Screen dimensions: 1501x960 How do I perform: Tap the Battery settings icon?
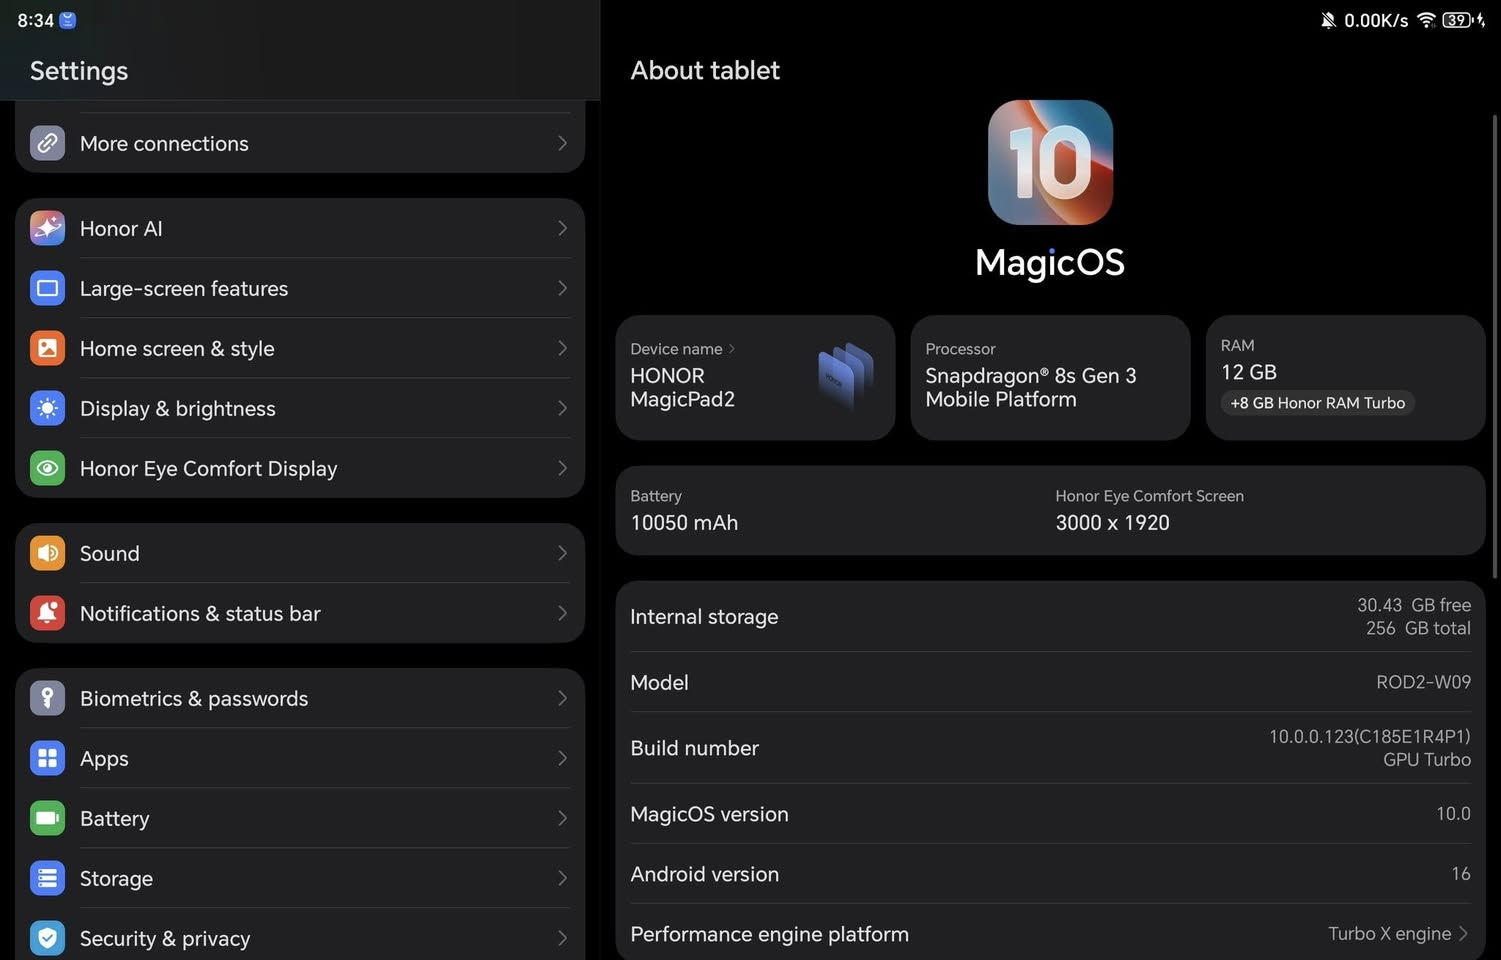click(47, 818)
